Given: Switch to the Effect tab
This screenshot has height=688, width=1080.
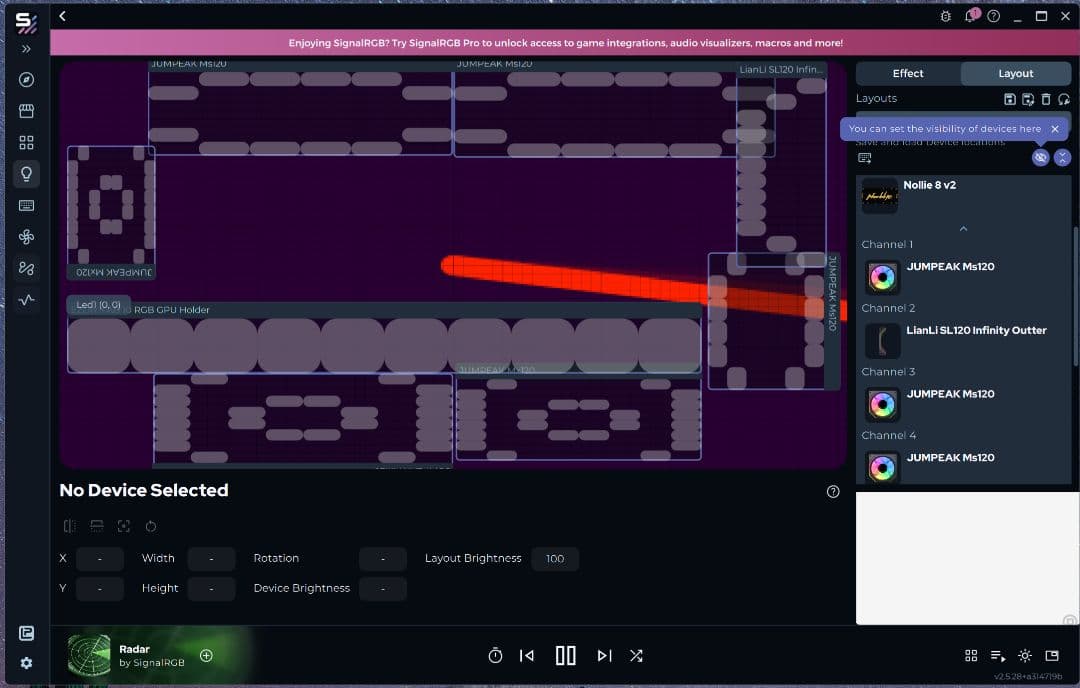Looking at the screenshot, I should pos(908,74).
